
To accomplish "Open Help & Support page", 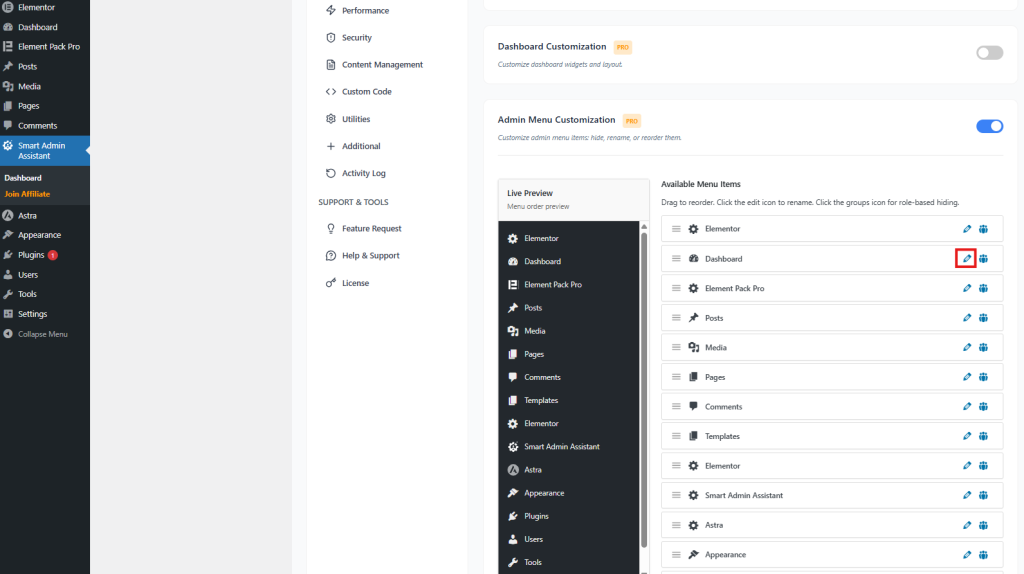I will [362, 255].
